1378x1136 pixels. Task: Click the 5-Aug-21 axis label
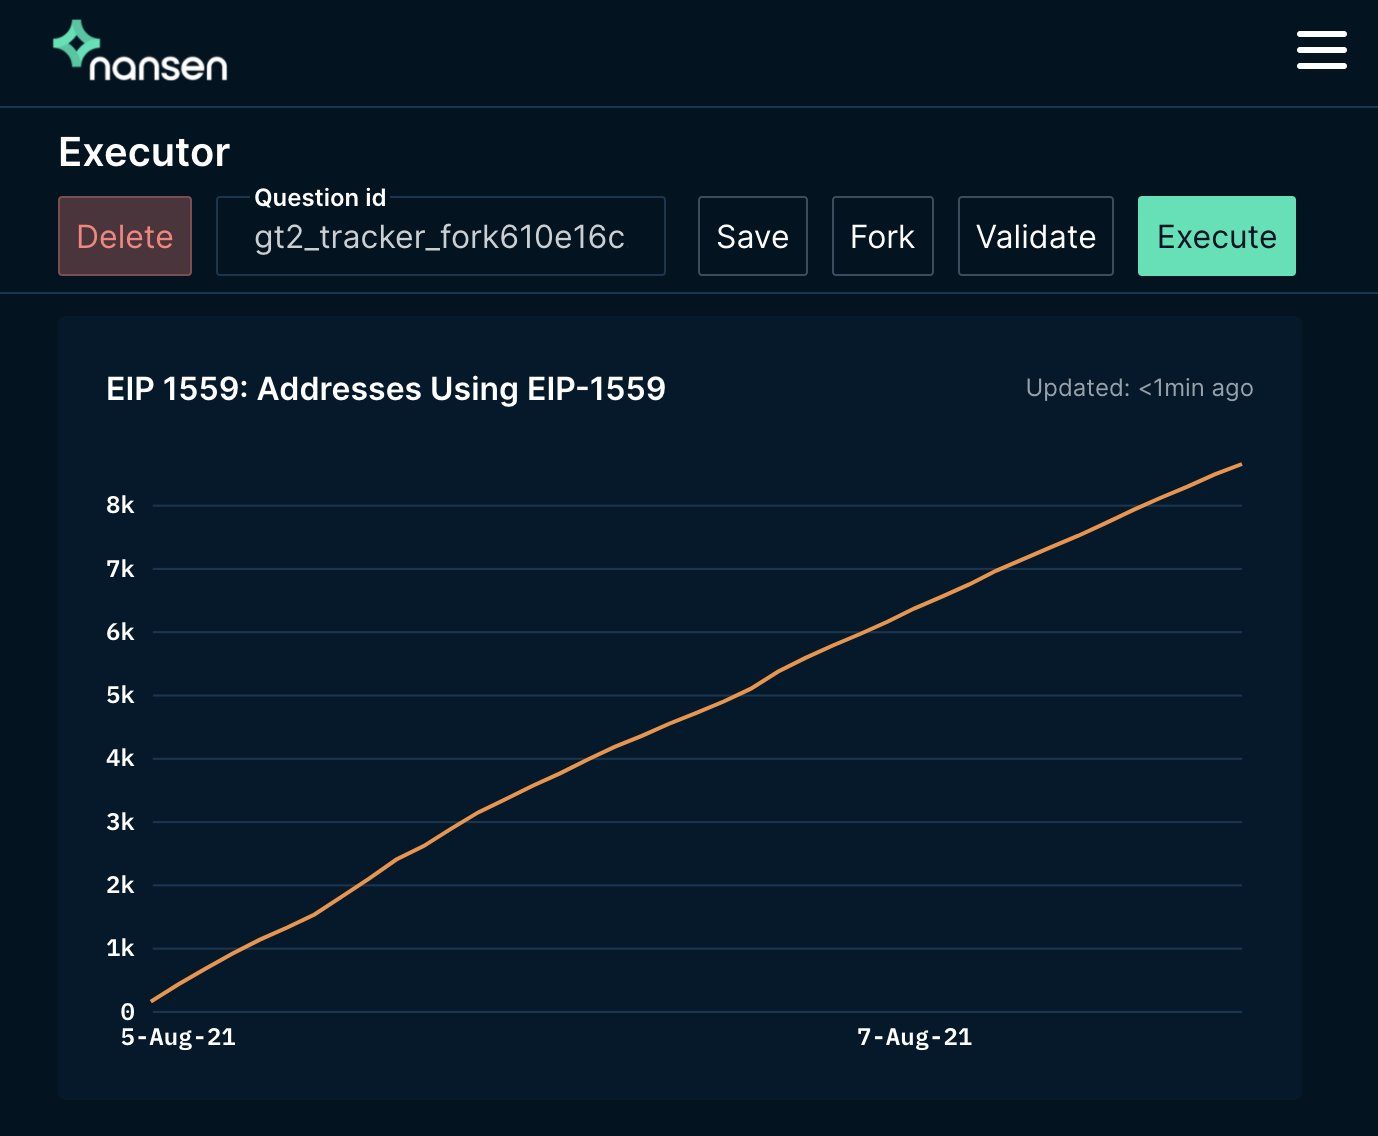coord(178,1037)
